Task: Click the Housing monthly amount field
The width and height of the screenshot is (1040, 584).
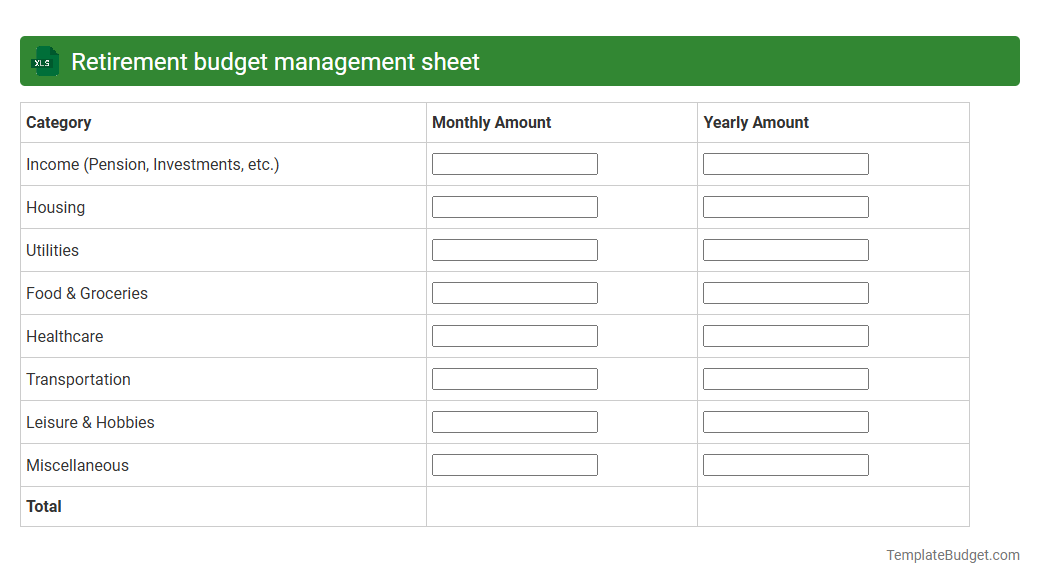Action: coord(514,206)
